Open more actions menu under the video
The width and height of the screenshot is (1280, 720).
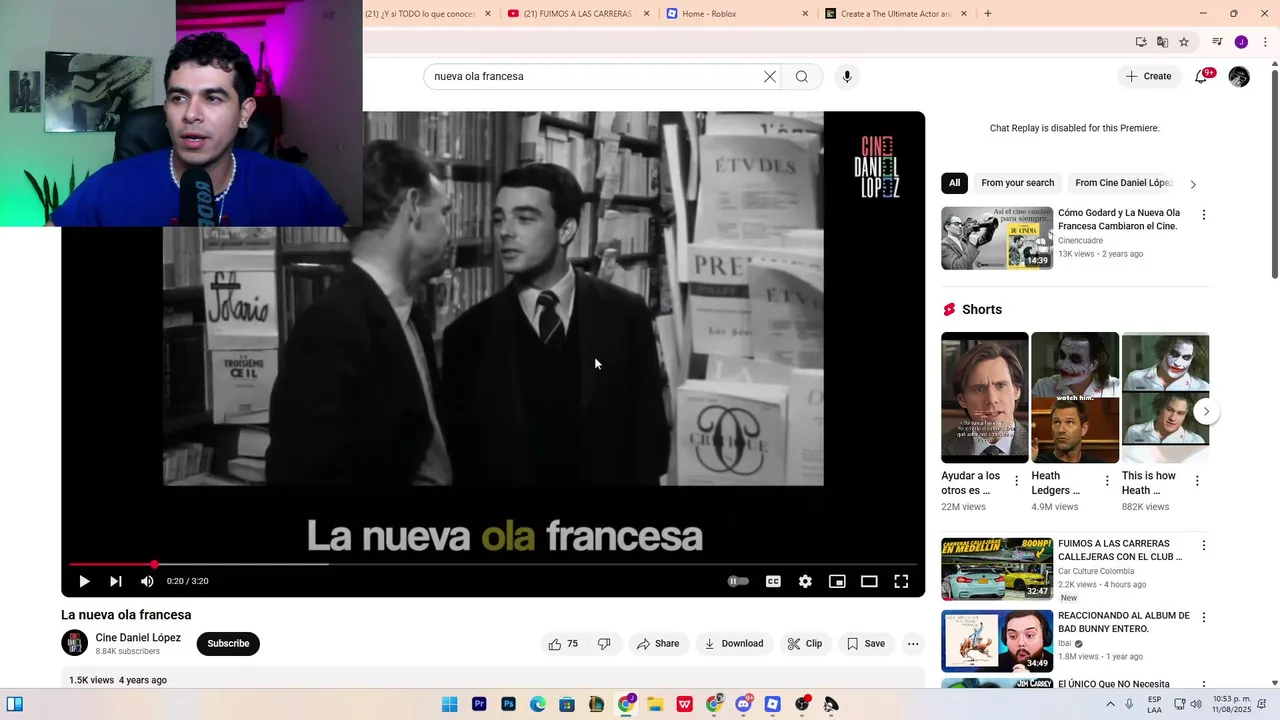pos(913,644)
